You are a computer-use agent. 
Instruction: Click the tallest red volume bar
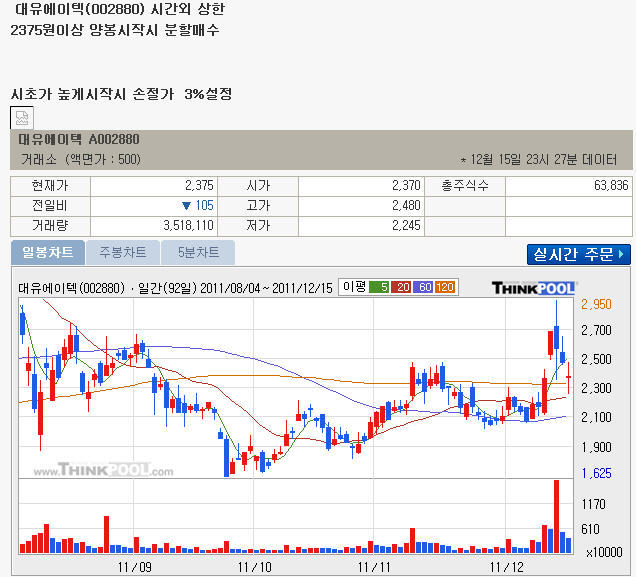556,517
